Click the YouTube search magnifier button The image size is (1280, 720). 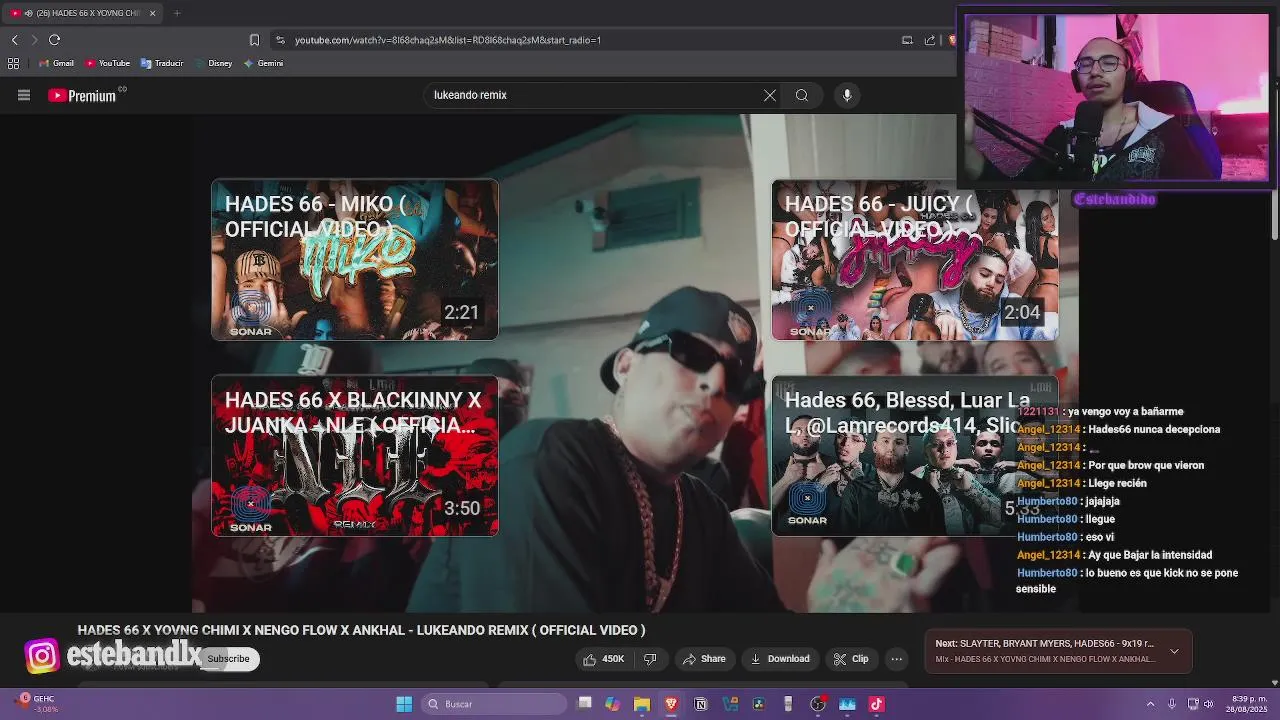(802, 95)
